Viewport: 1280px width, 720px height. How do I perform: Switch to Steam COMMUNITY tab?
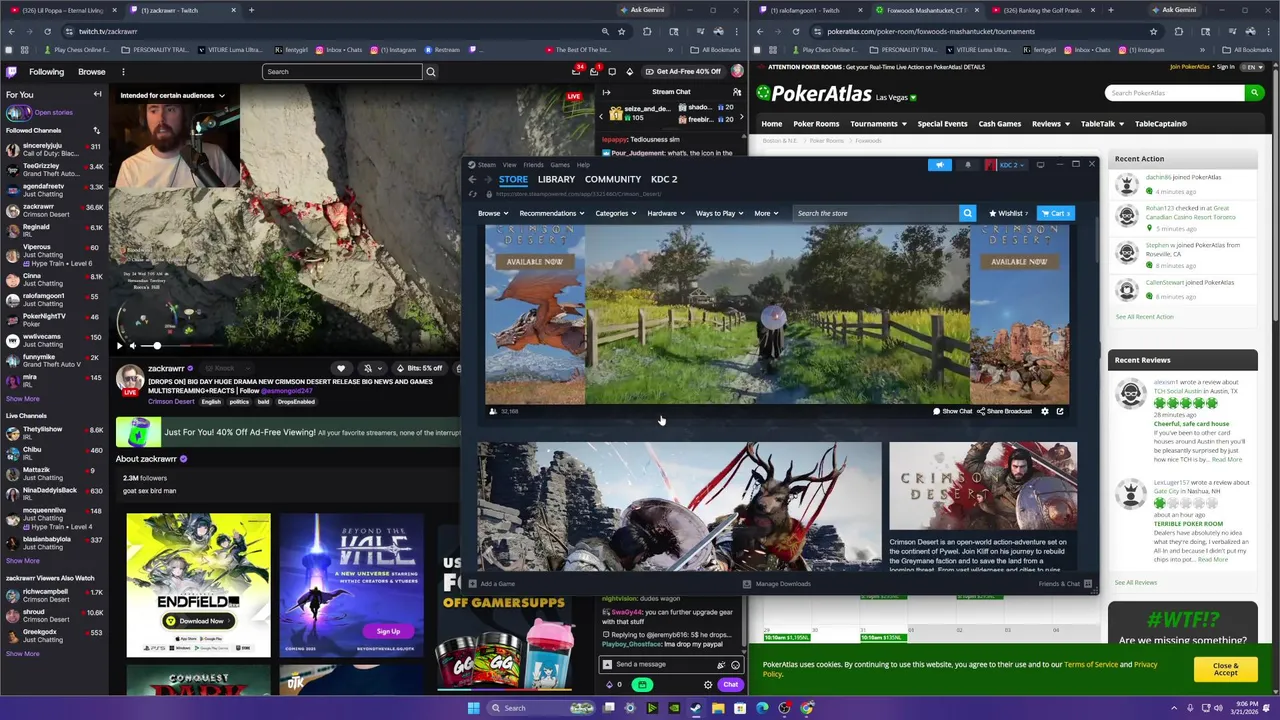pos(613,179)
